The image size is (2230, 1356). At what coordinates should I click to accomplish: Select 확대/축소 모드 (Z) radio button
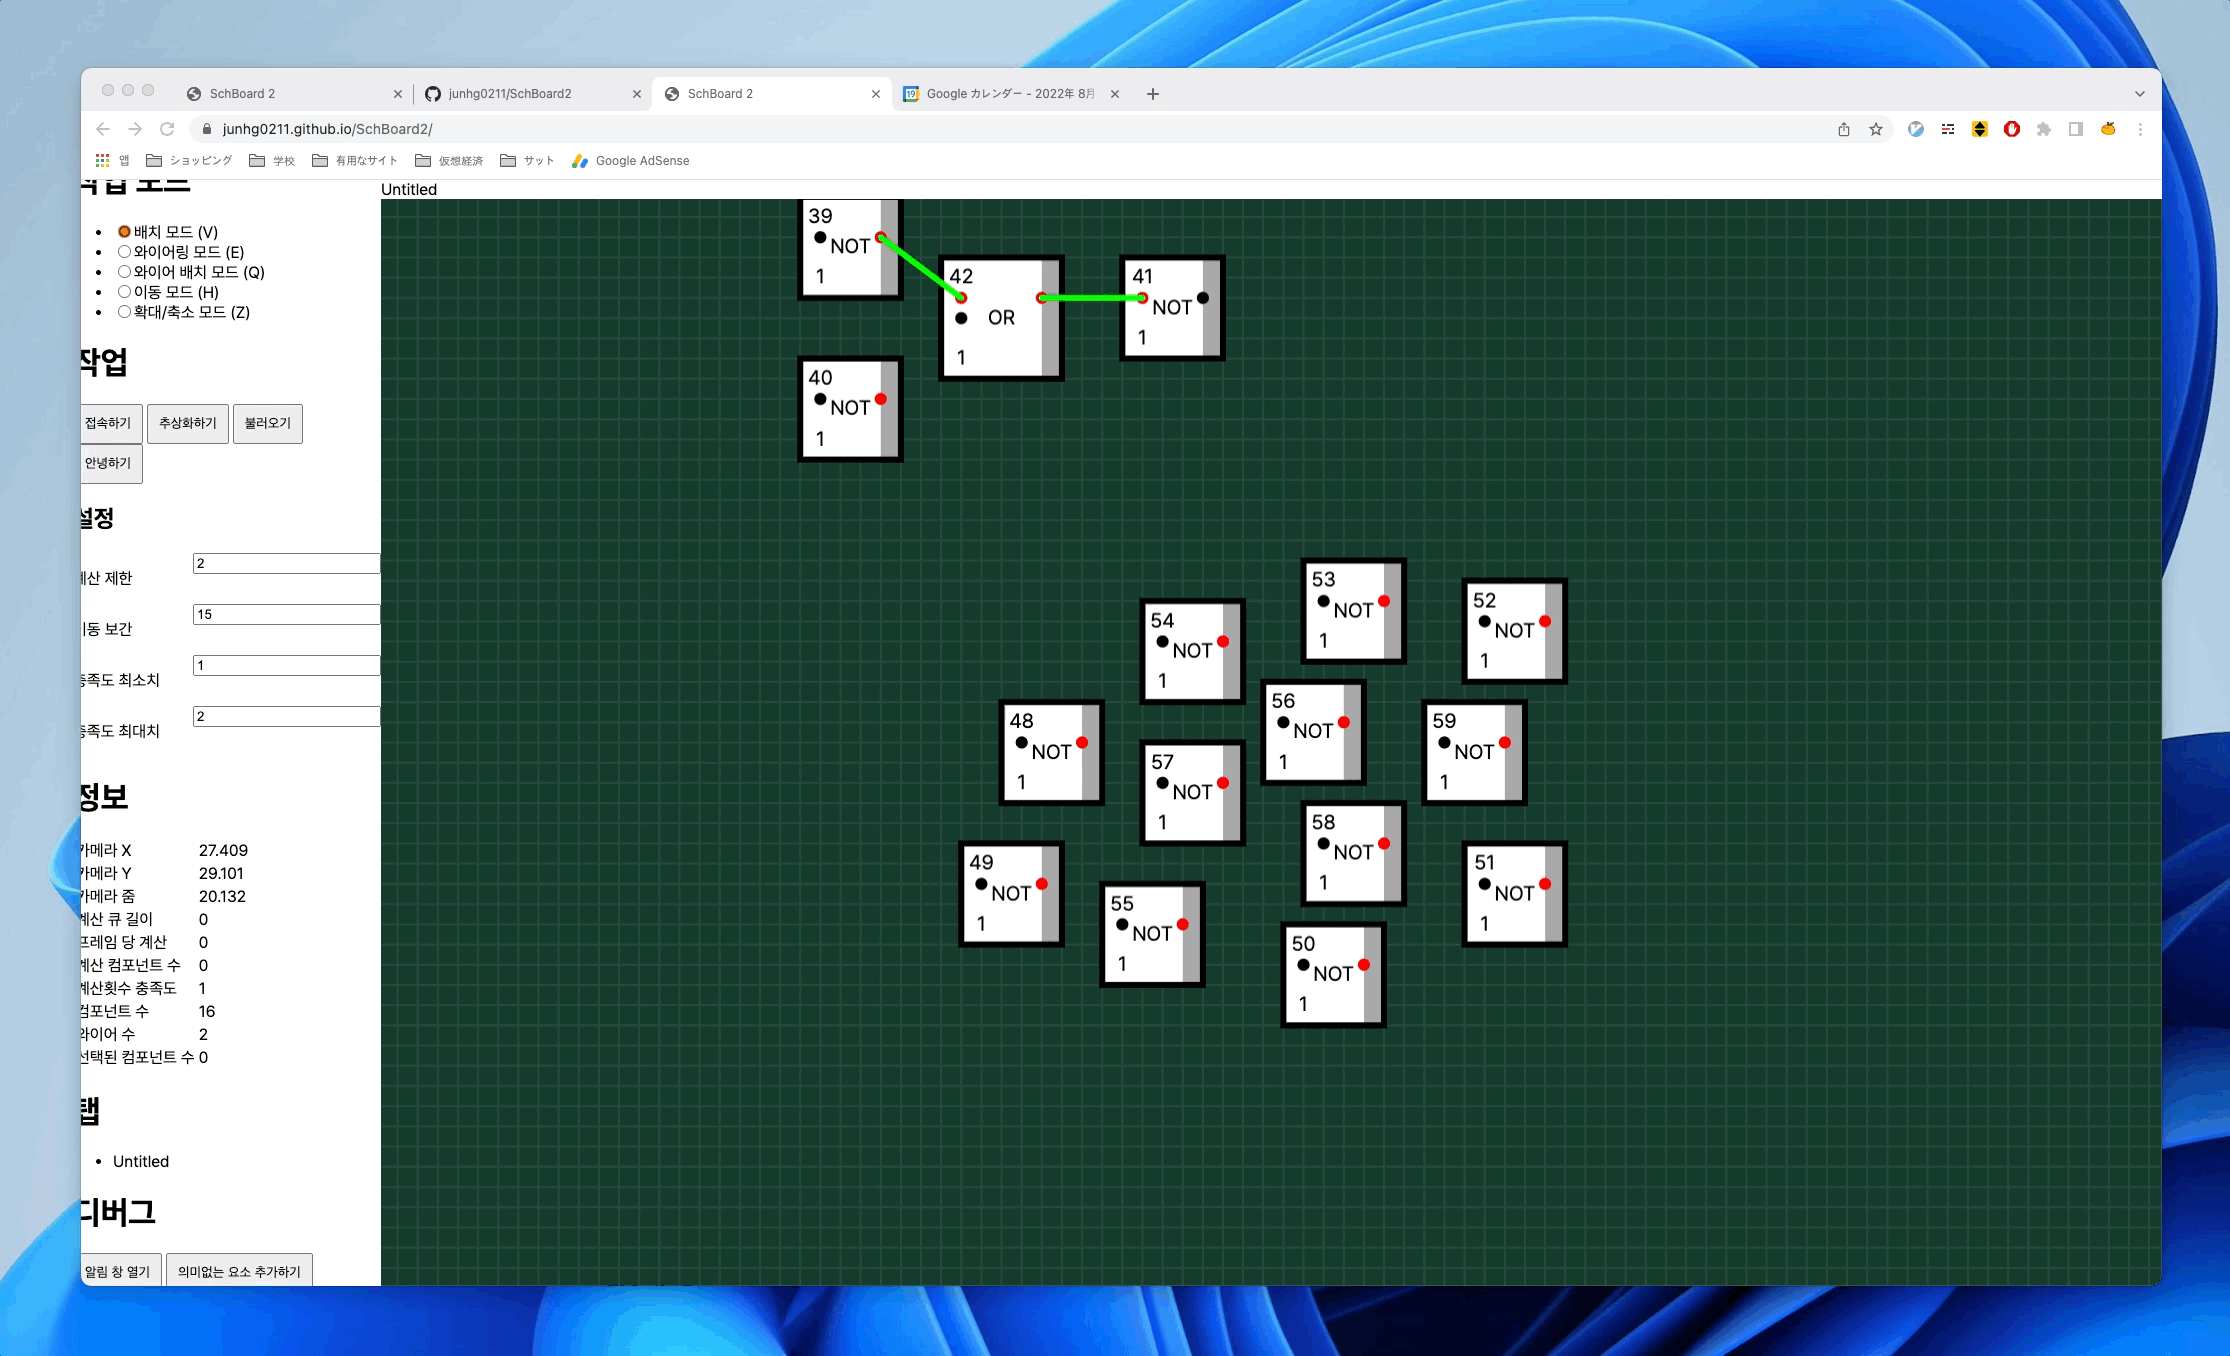pyautogui.click(x=124, y=312)
